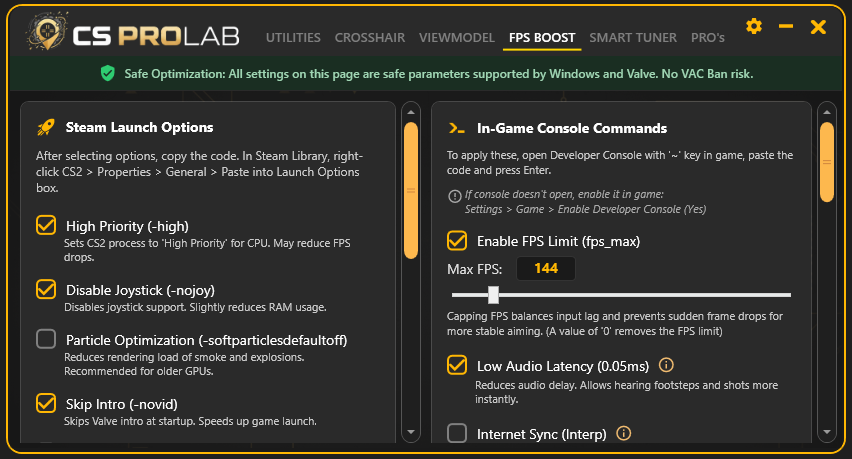Image resolution: width=852 pixels, height=459 pixels.
Task: Switch to the UTILITIES tab
Action: point(293,37)
